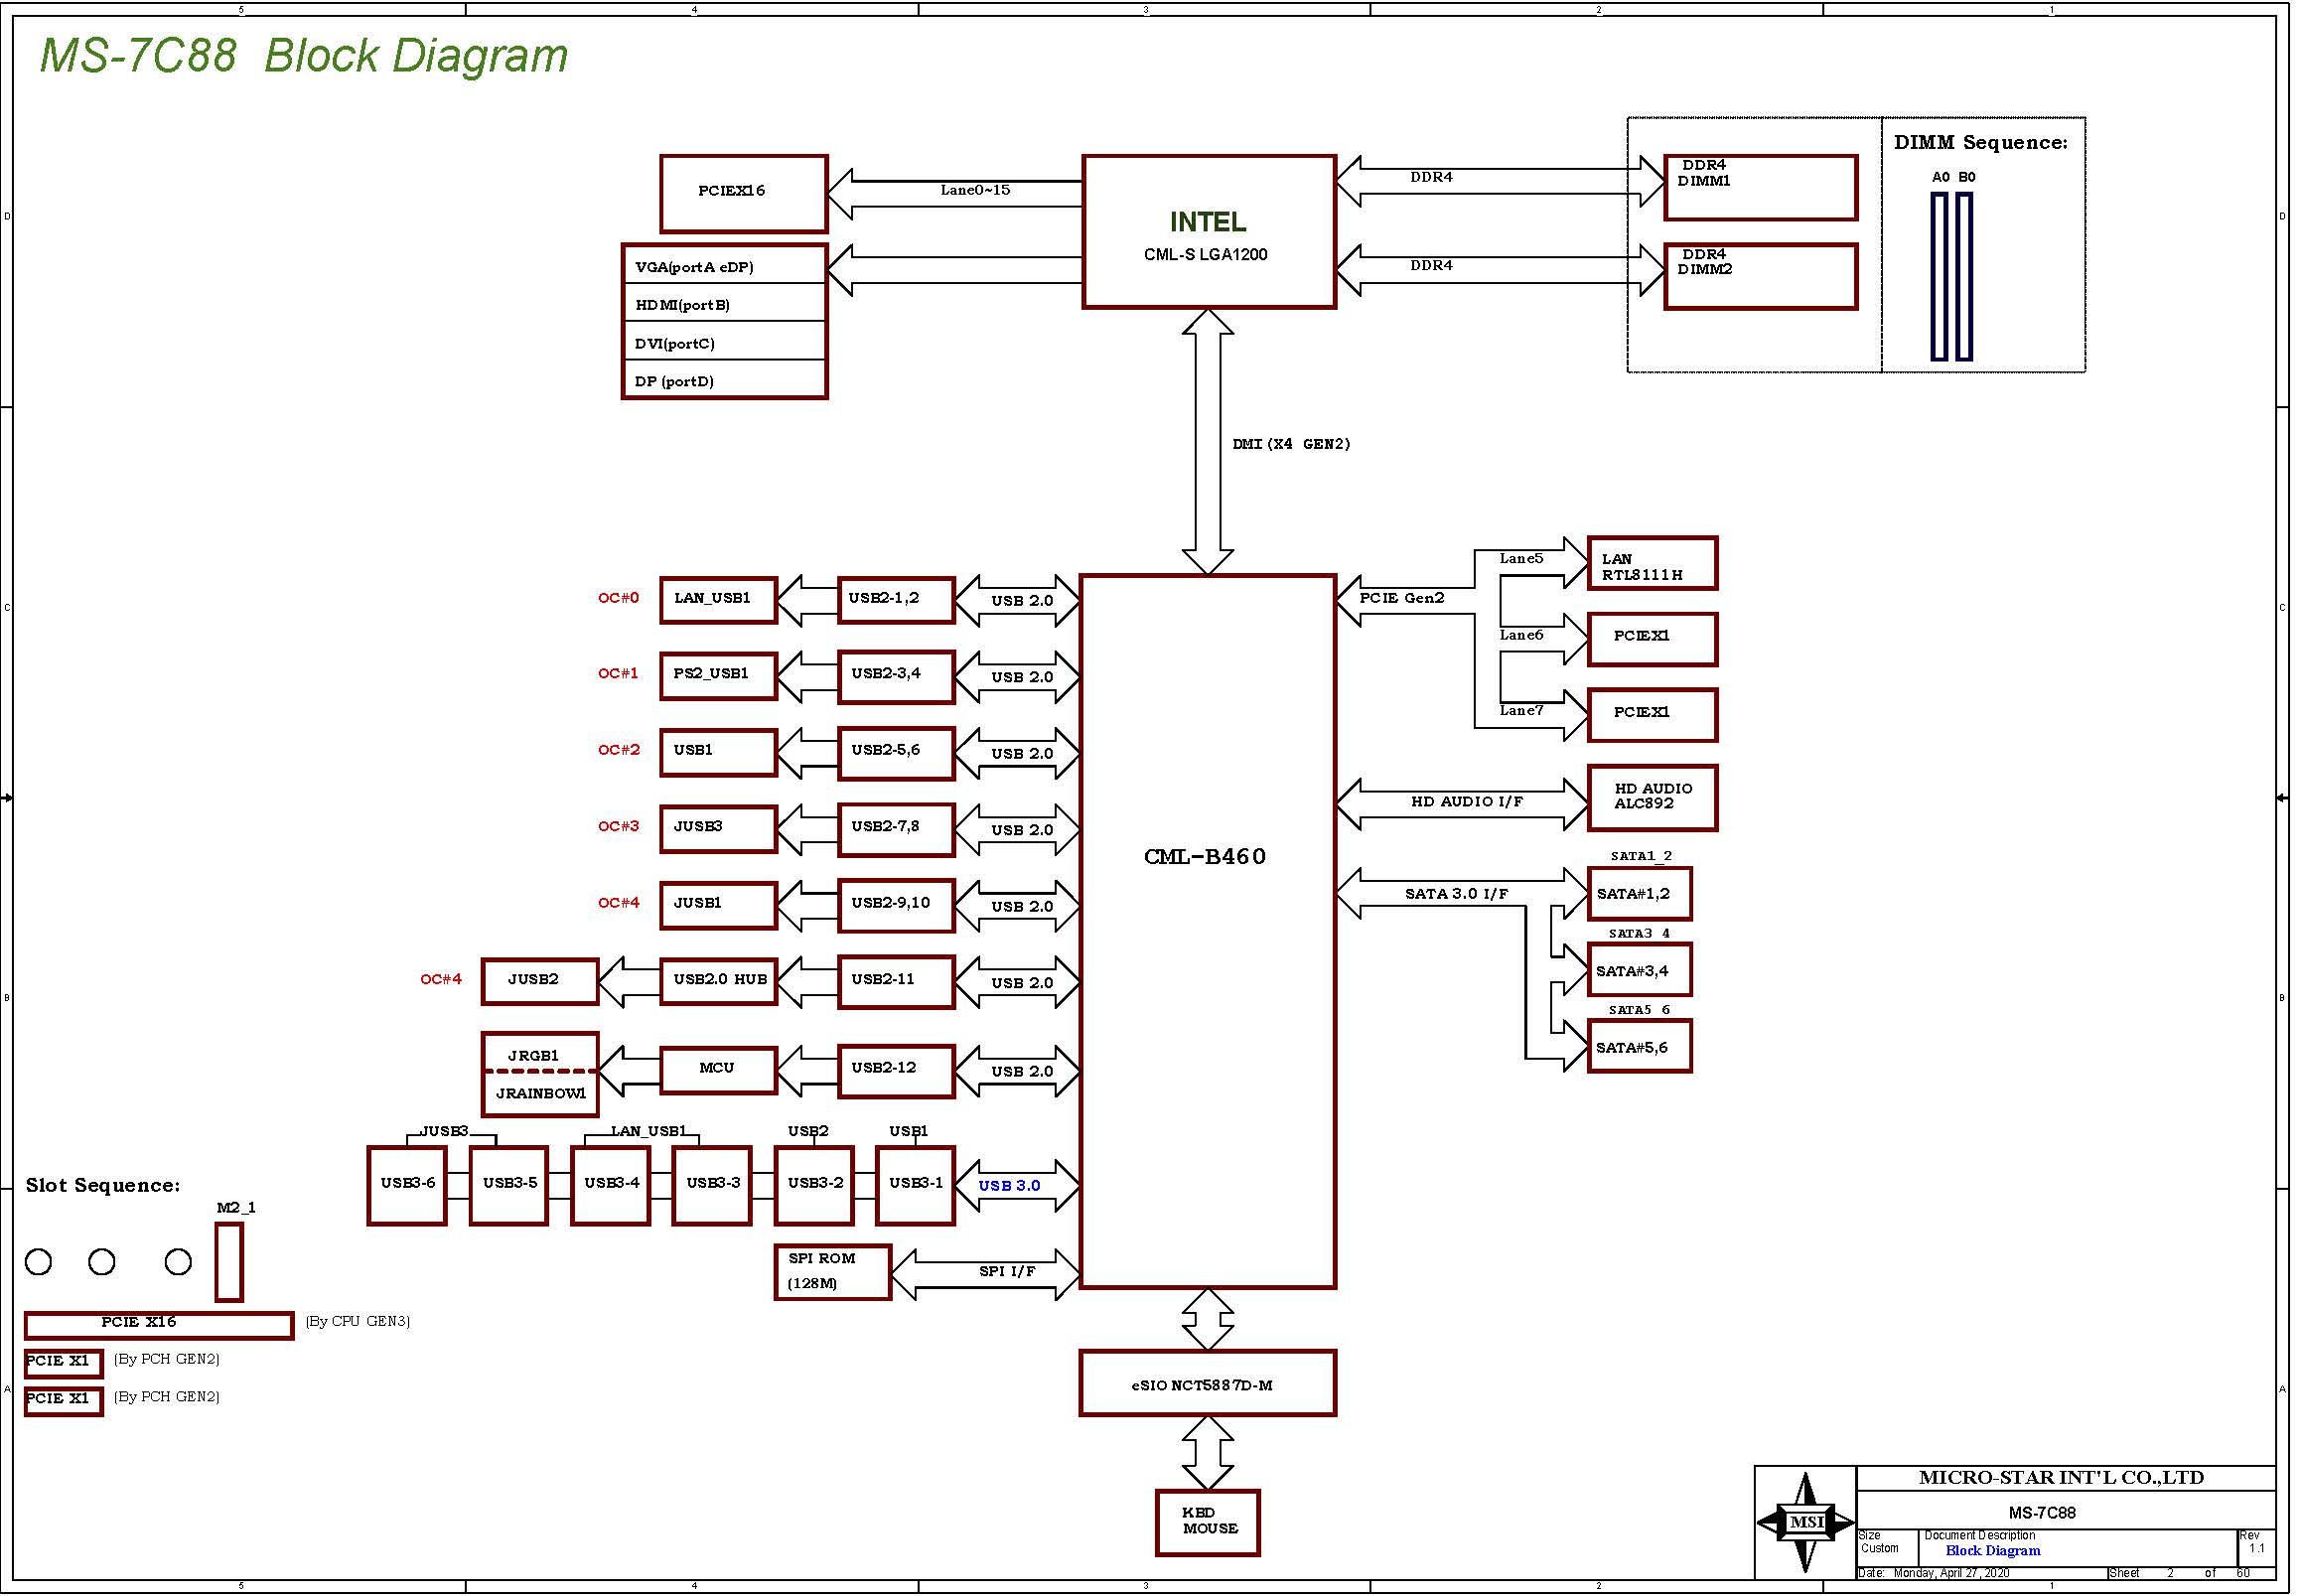
Task: Select the DDR4 DIMM1 block
Action: (x=1760, y=187)
